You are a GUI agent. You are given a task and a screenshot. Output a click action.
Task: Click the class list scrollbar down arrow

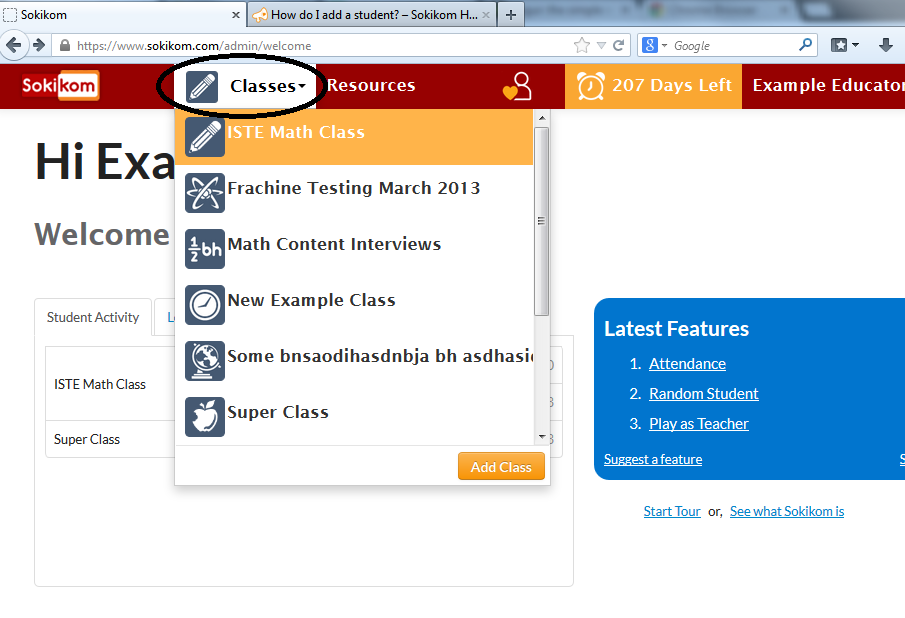[x=541, y=437]
